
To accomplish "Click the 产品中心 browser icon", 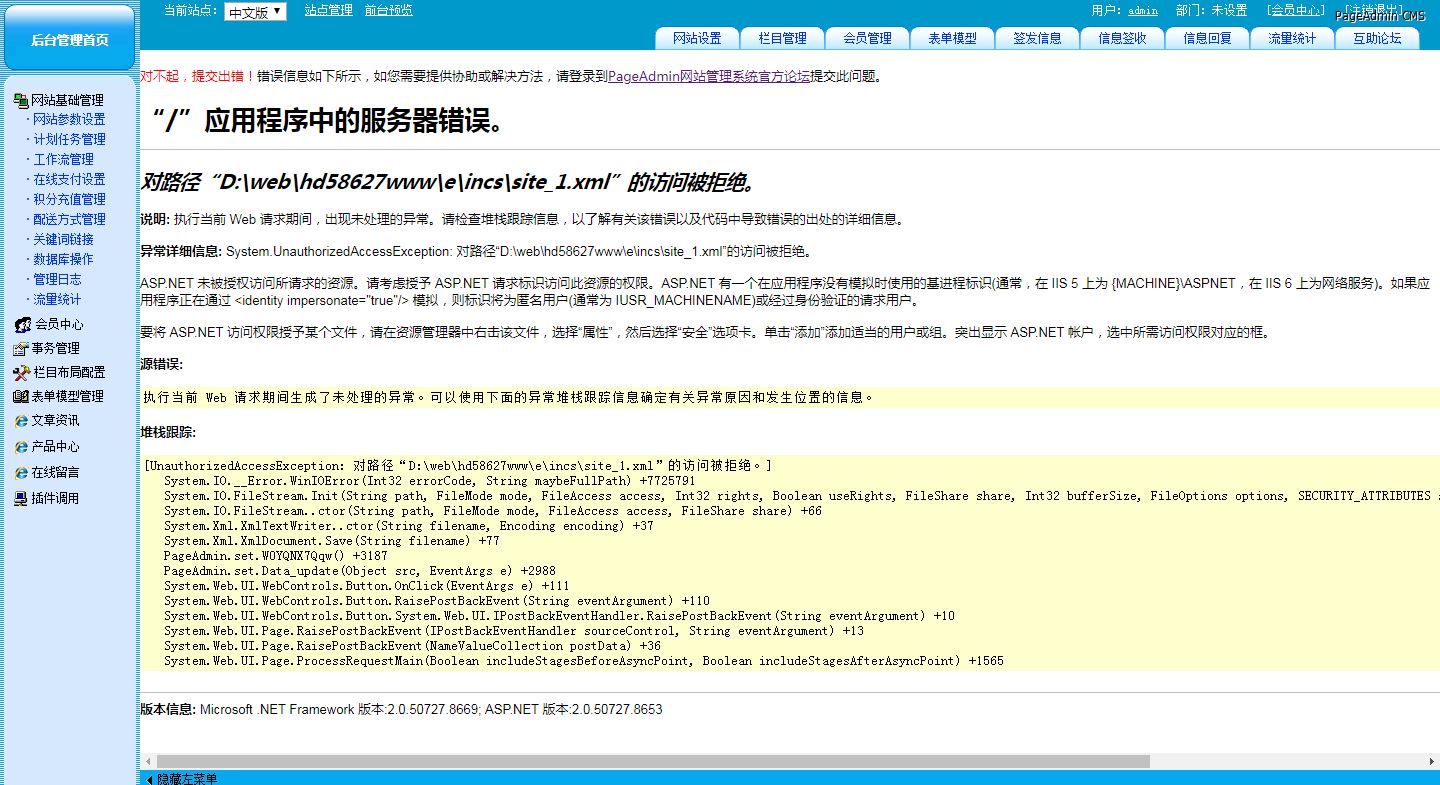I will [21, 447].
